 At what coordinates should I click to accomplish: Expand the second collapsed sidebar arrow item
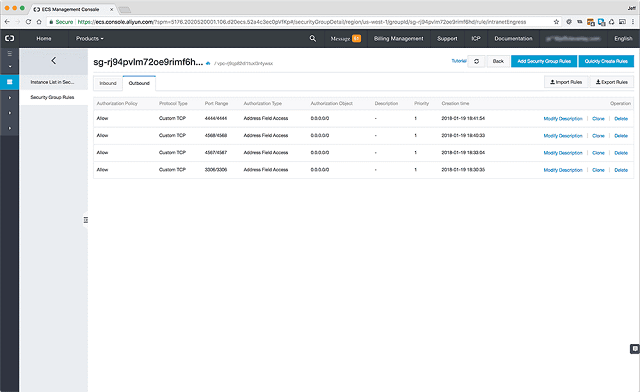click(10, 113)
